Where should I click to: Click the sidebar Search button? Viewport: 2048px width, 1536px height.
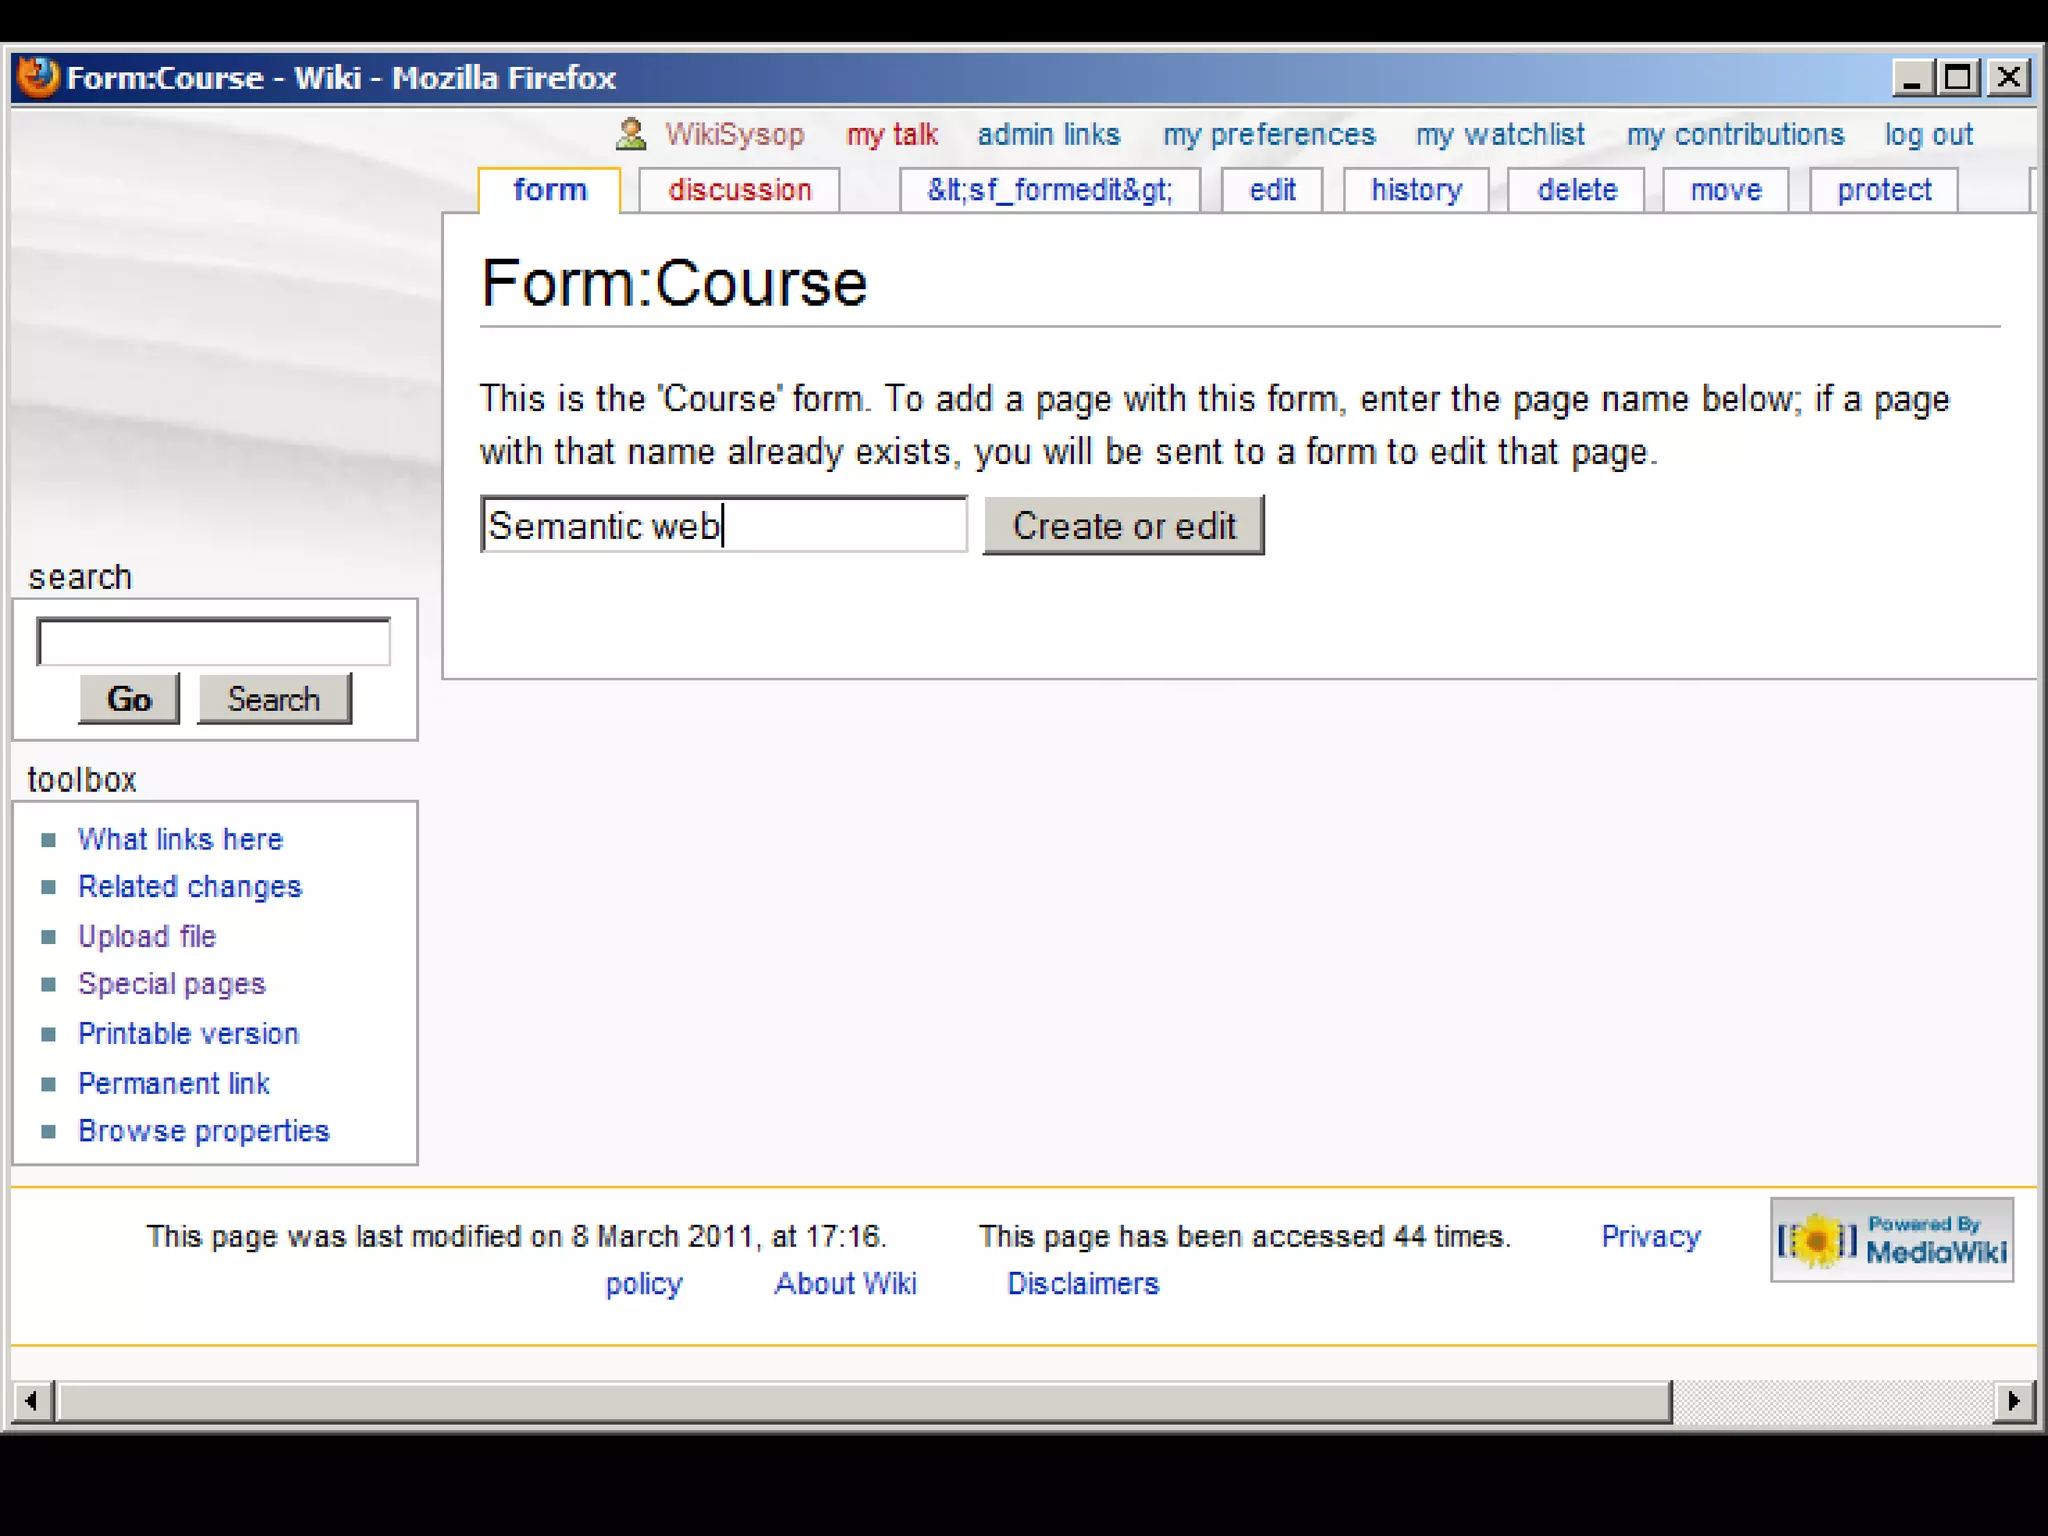point(274,699)
